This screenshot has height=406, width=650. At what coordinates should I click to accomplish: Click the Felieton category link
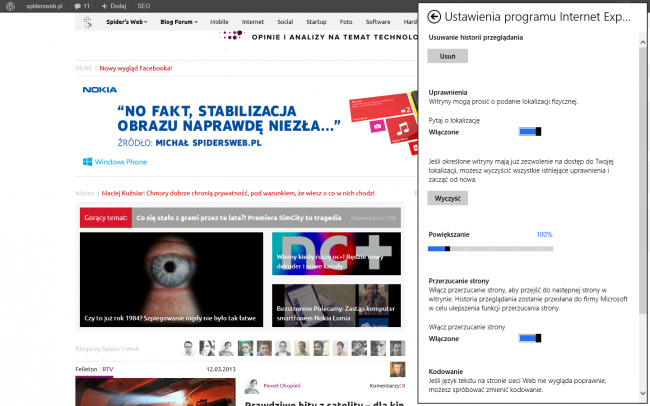(x=86, y=369)
